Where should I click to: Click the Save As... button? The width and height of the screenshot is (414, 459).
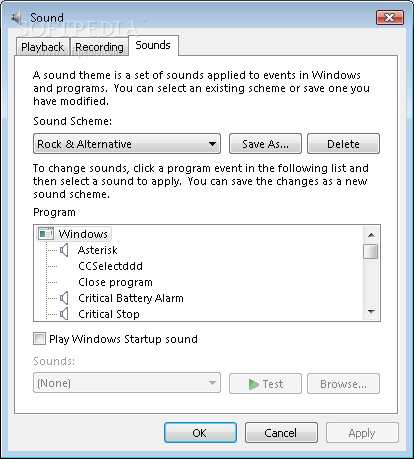tap(265, 144)
